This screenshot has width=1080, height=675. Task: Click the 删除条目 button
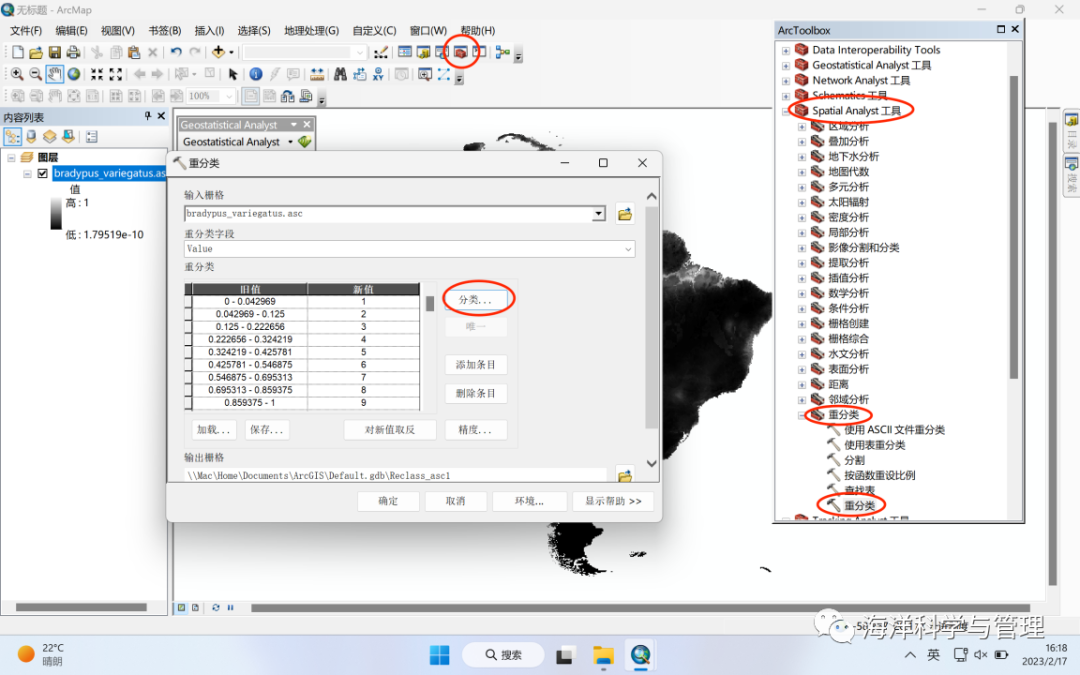[x=476, y=393]
